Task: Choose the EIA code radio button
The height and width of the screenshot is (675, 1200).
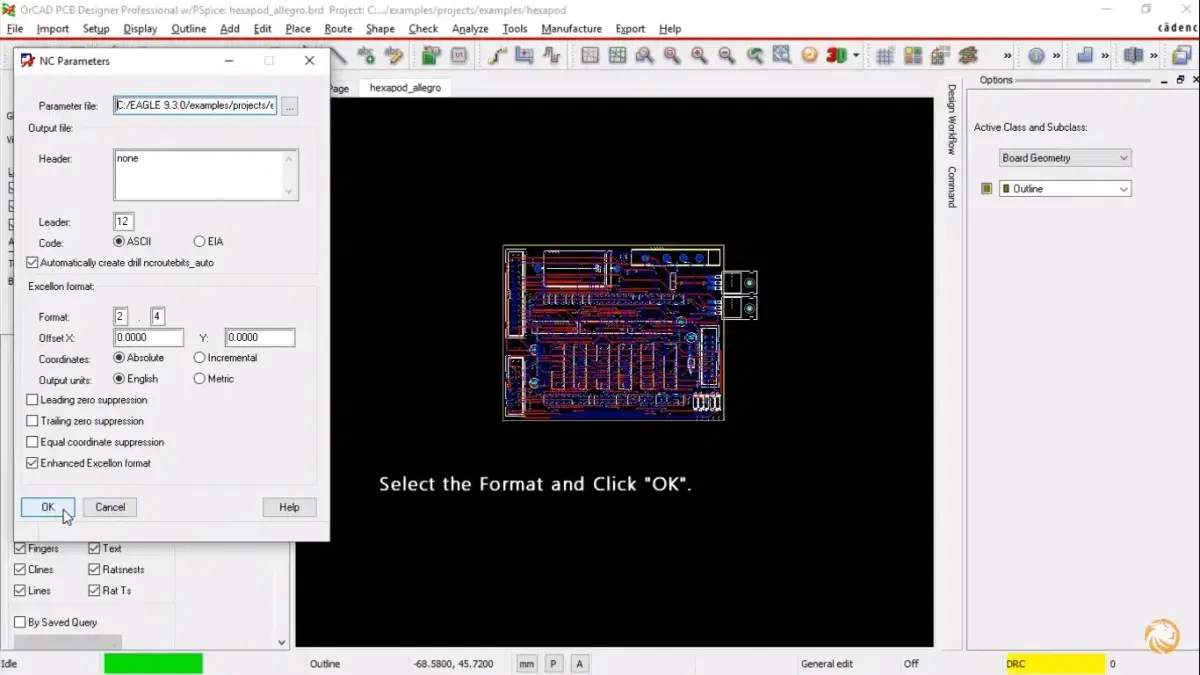Action: [x=200, y=242]
